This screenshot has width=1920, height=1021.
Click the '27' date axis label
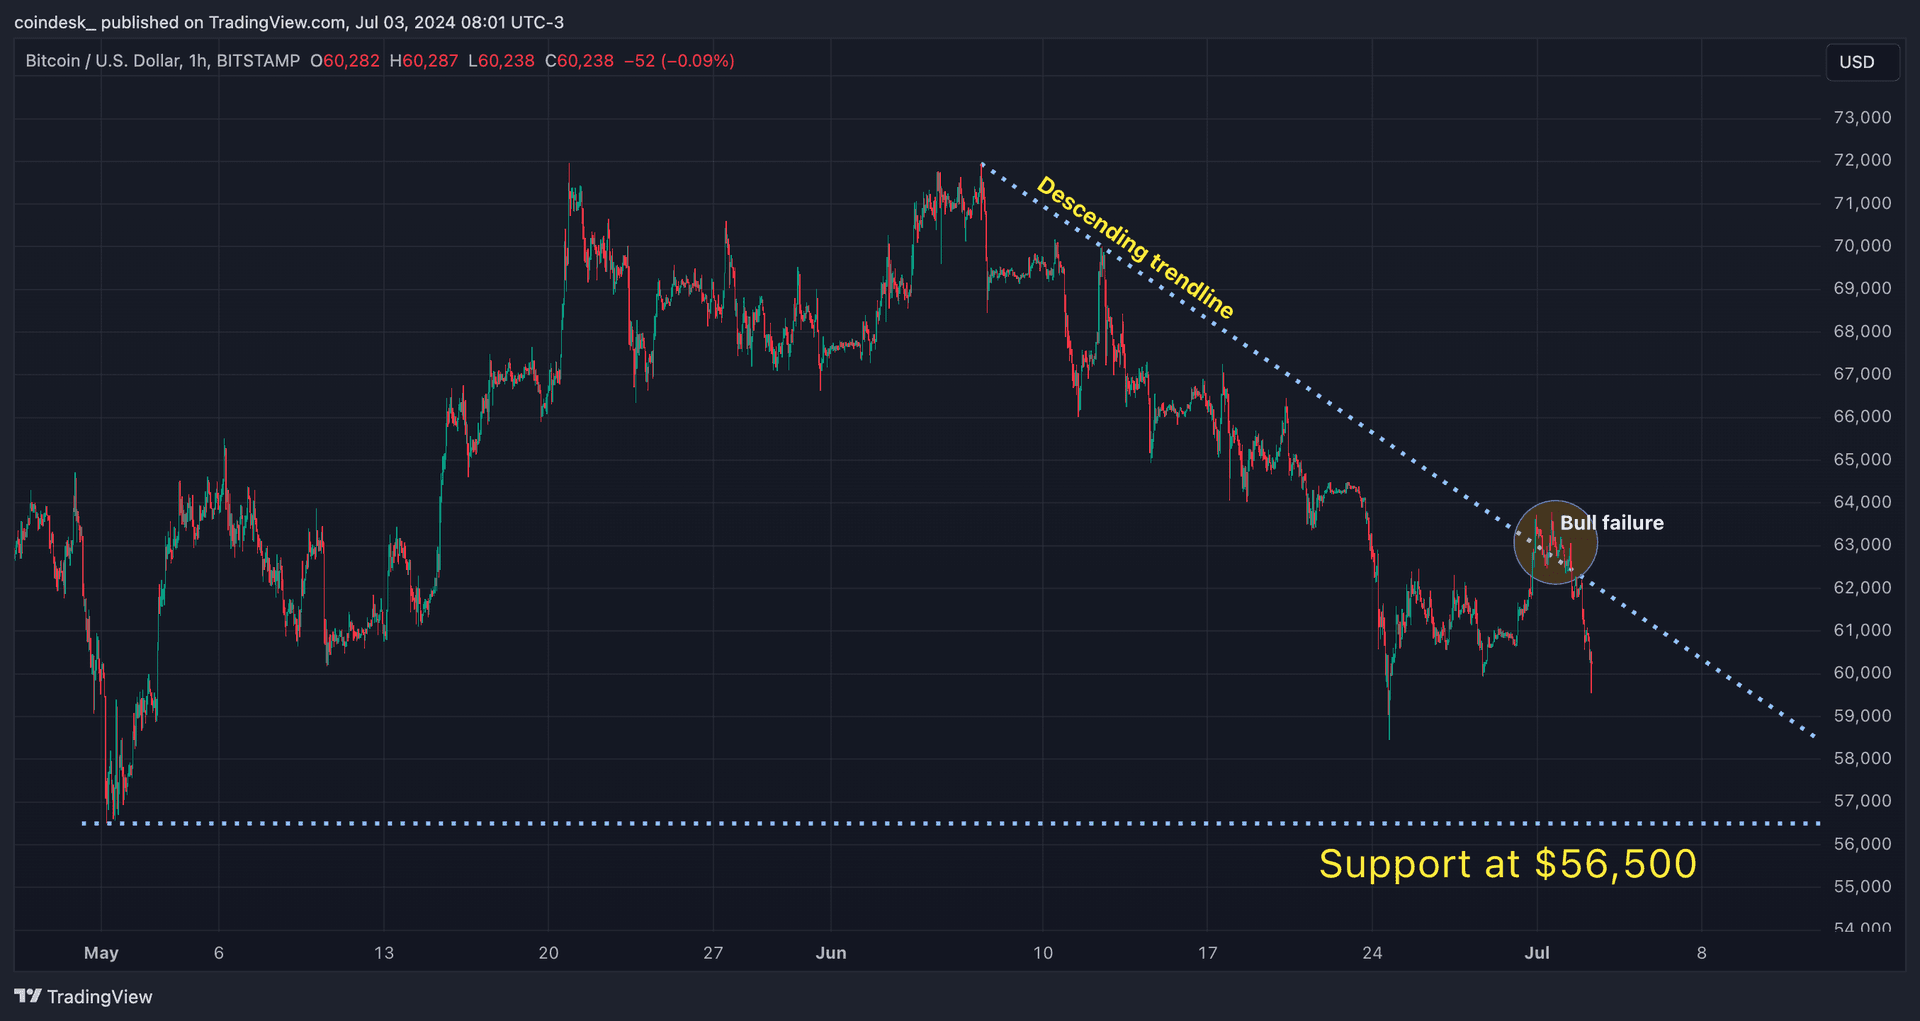[713, 953]
